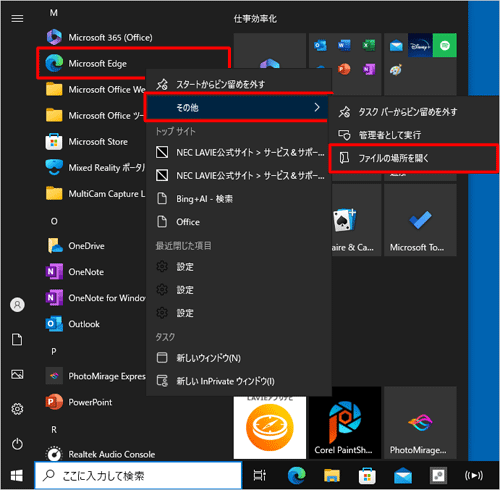Select 新しい InPrivate ウィンドウ(I) task
This screenshot has width=500, height=490.
click(x=239, y=381)
